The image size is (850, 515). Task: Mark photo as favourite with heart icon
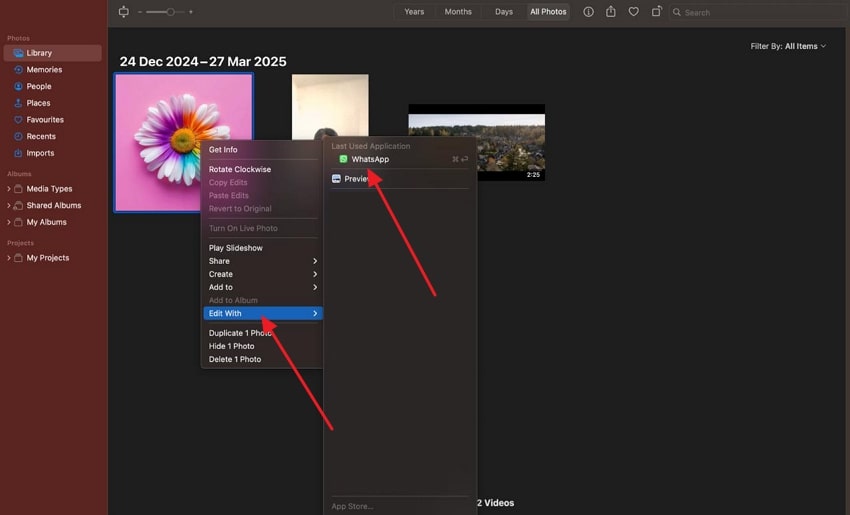tap(633, 12)
